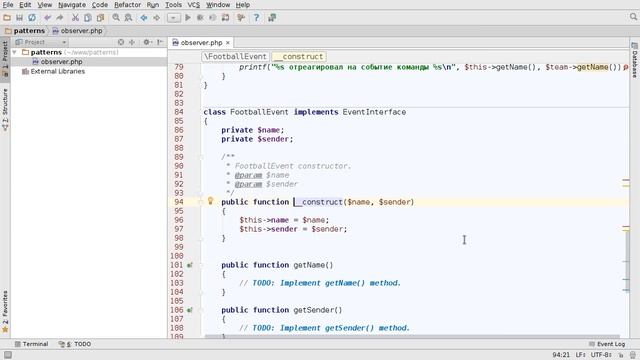The width and height of the screenshot is (640, 360).
Task: Toggle the Terminal tool window
Action: point(31,344)
